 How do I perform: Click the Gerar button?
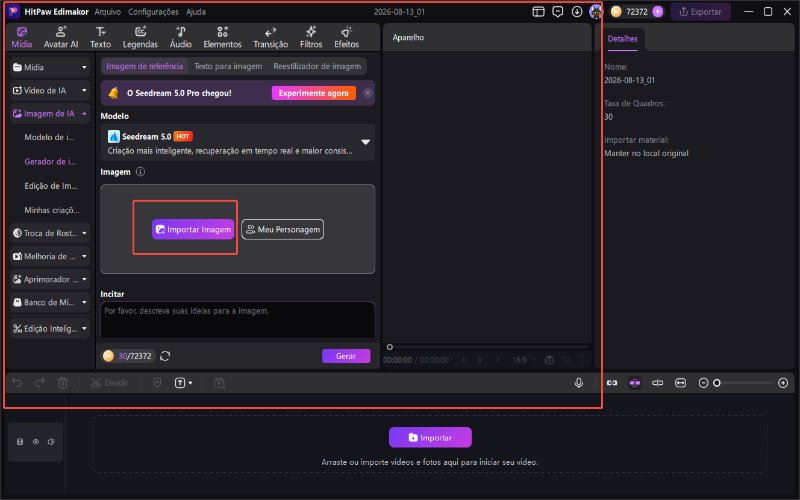(x=346, y=356)
